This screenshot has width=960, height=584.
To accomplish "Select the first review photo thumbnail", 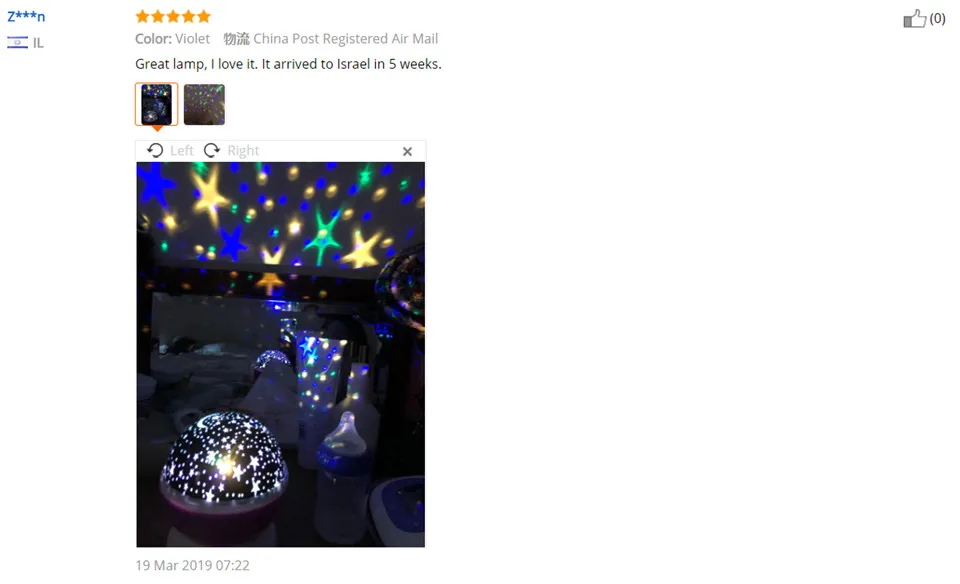I will (157, 104).
